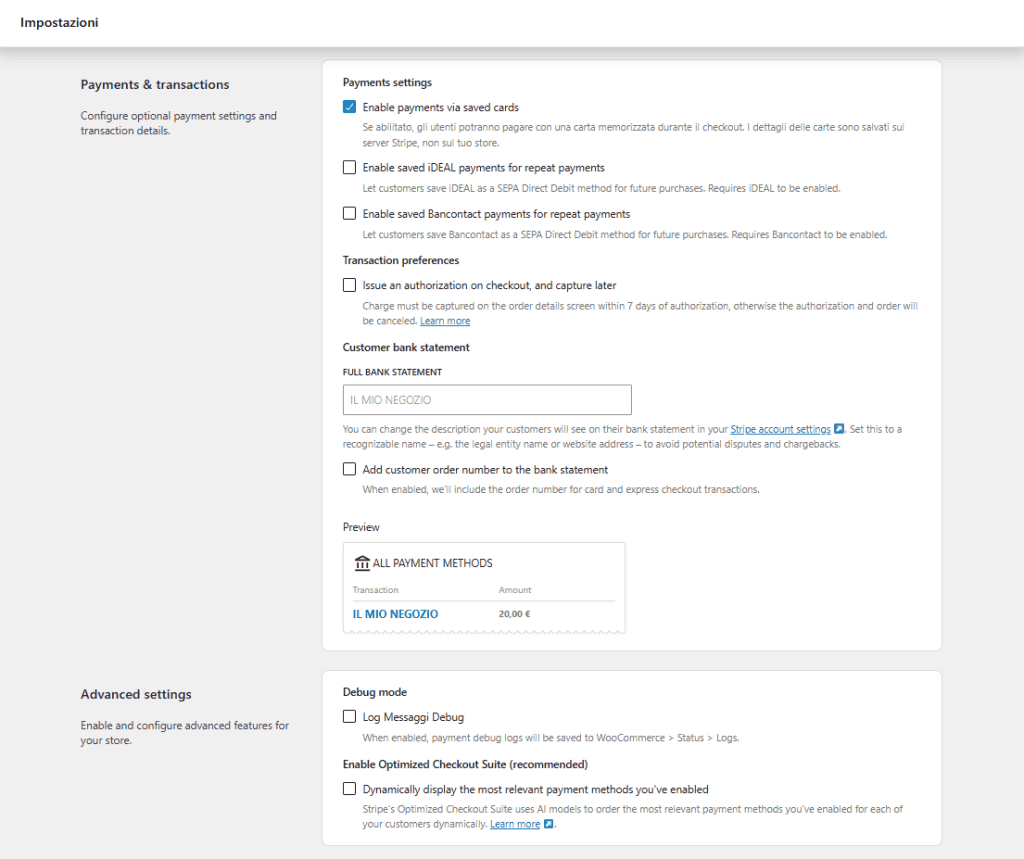Click the Transaction column label in preview
This screenshot has height=859, width=1024.
[375, 589]
